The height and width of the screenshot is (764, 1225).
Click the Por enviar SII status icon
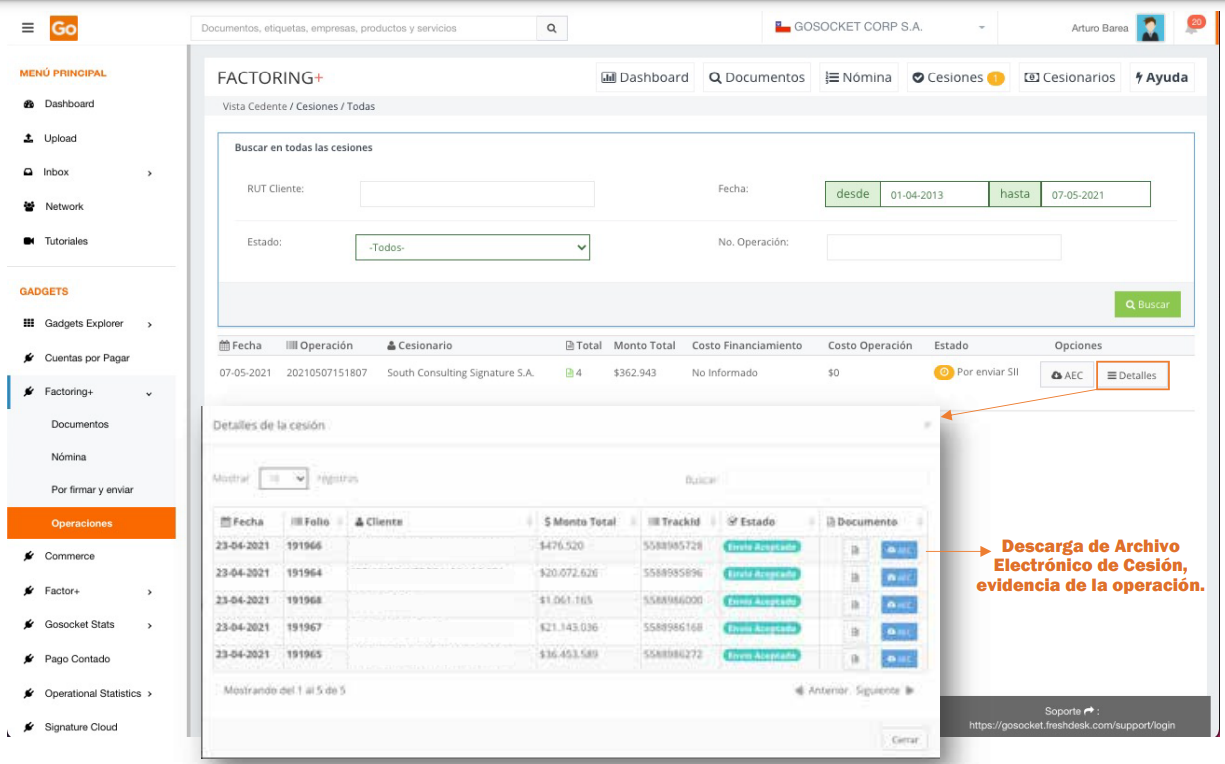943,372
